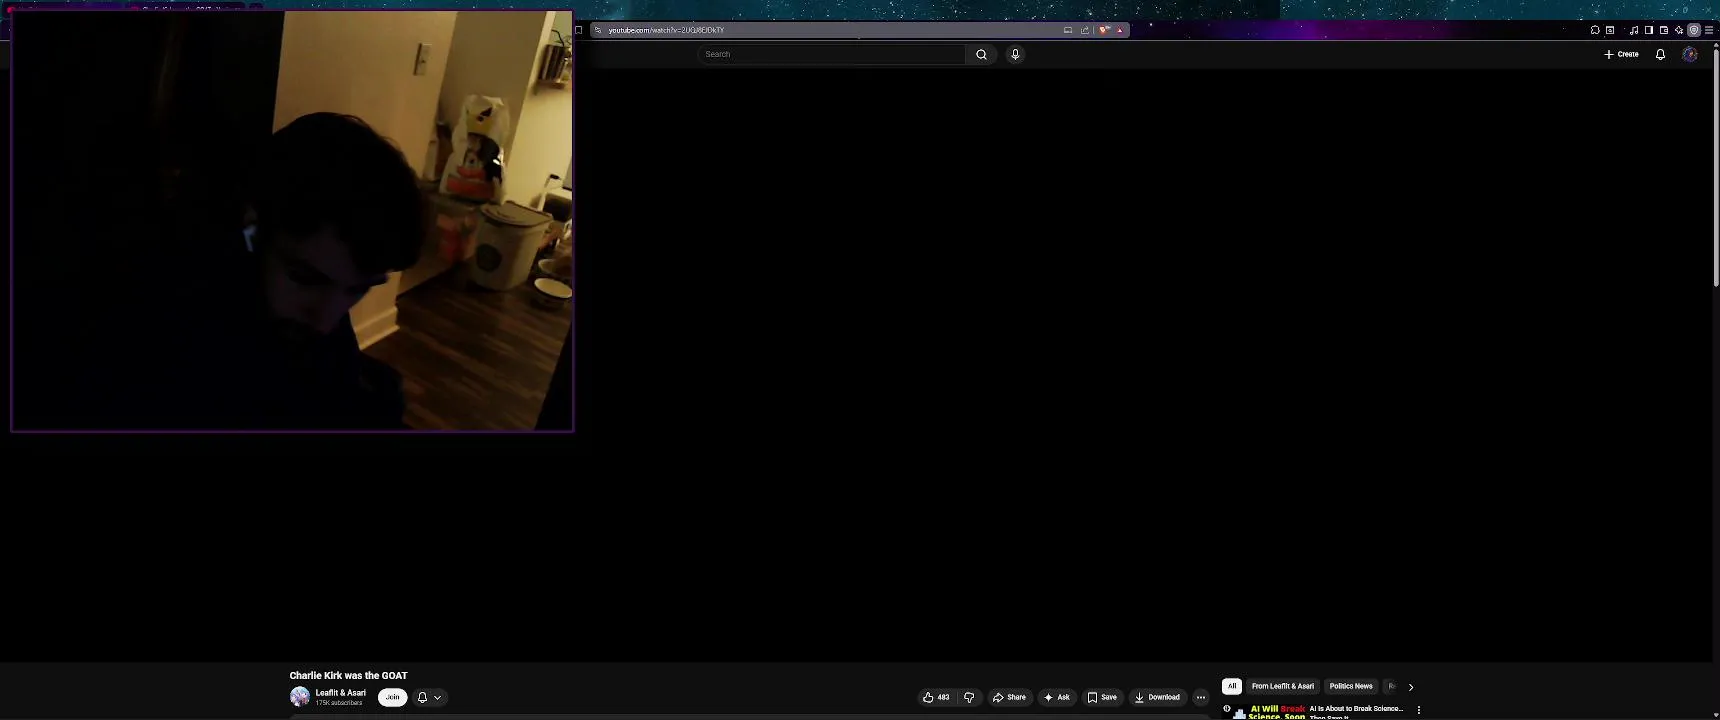Open the Leaflit & Asari channel avatar
1720x720 pixels.
coord(300,697)
